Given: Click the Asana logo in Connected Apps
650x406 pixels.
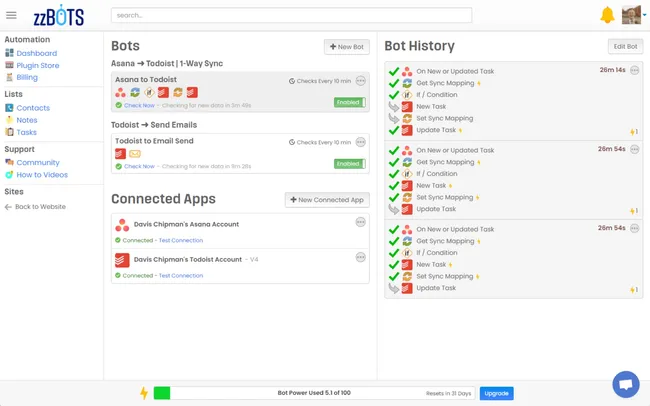Looking at the screenshot, I should (122, 225).
